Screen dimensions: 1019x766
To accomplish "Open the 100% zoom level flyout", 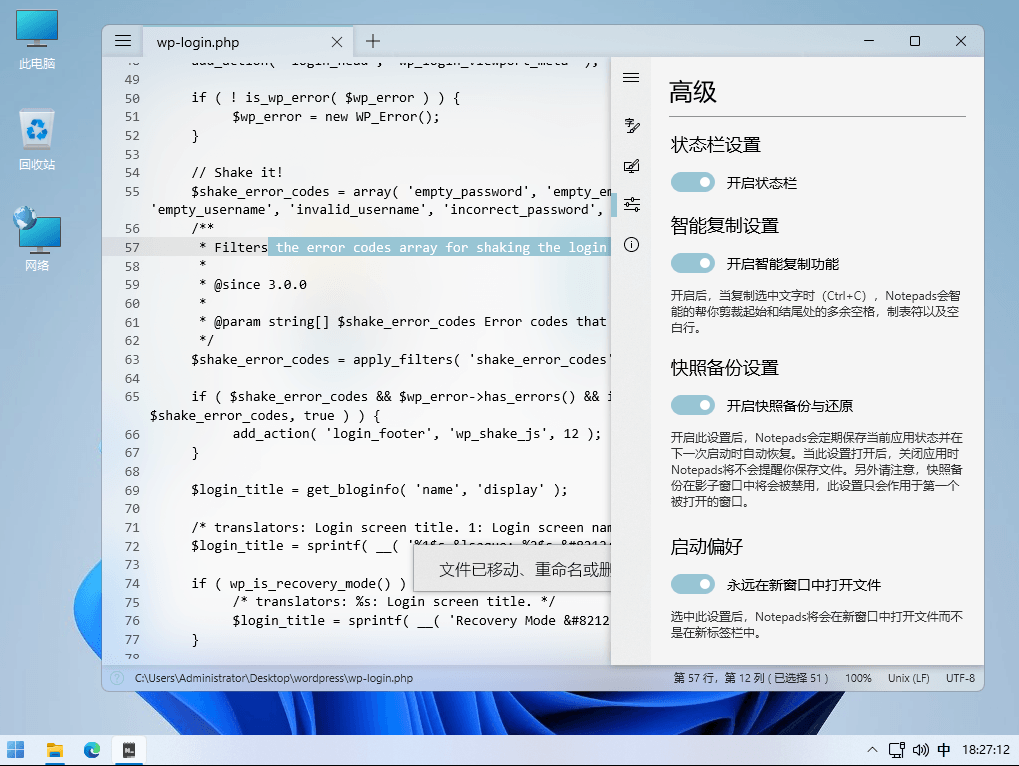I will coord(858,678).
